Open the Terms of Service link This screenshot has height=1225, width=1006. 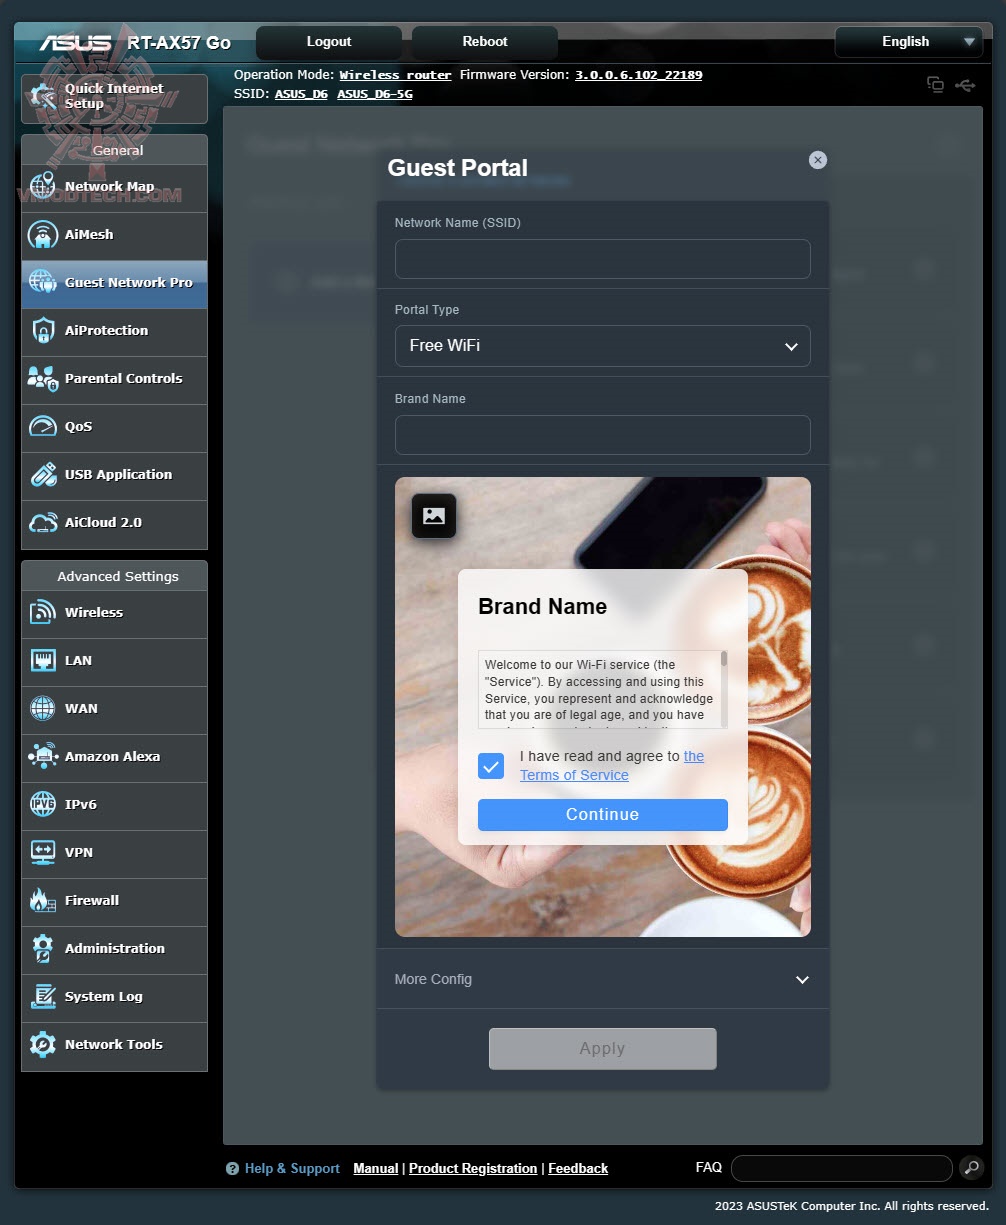[x=612, y=766]
